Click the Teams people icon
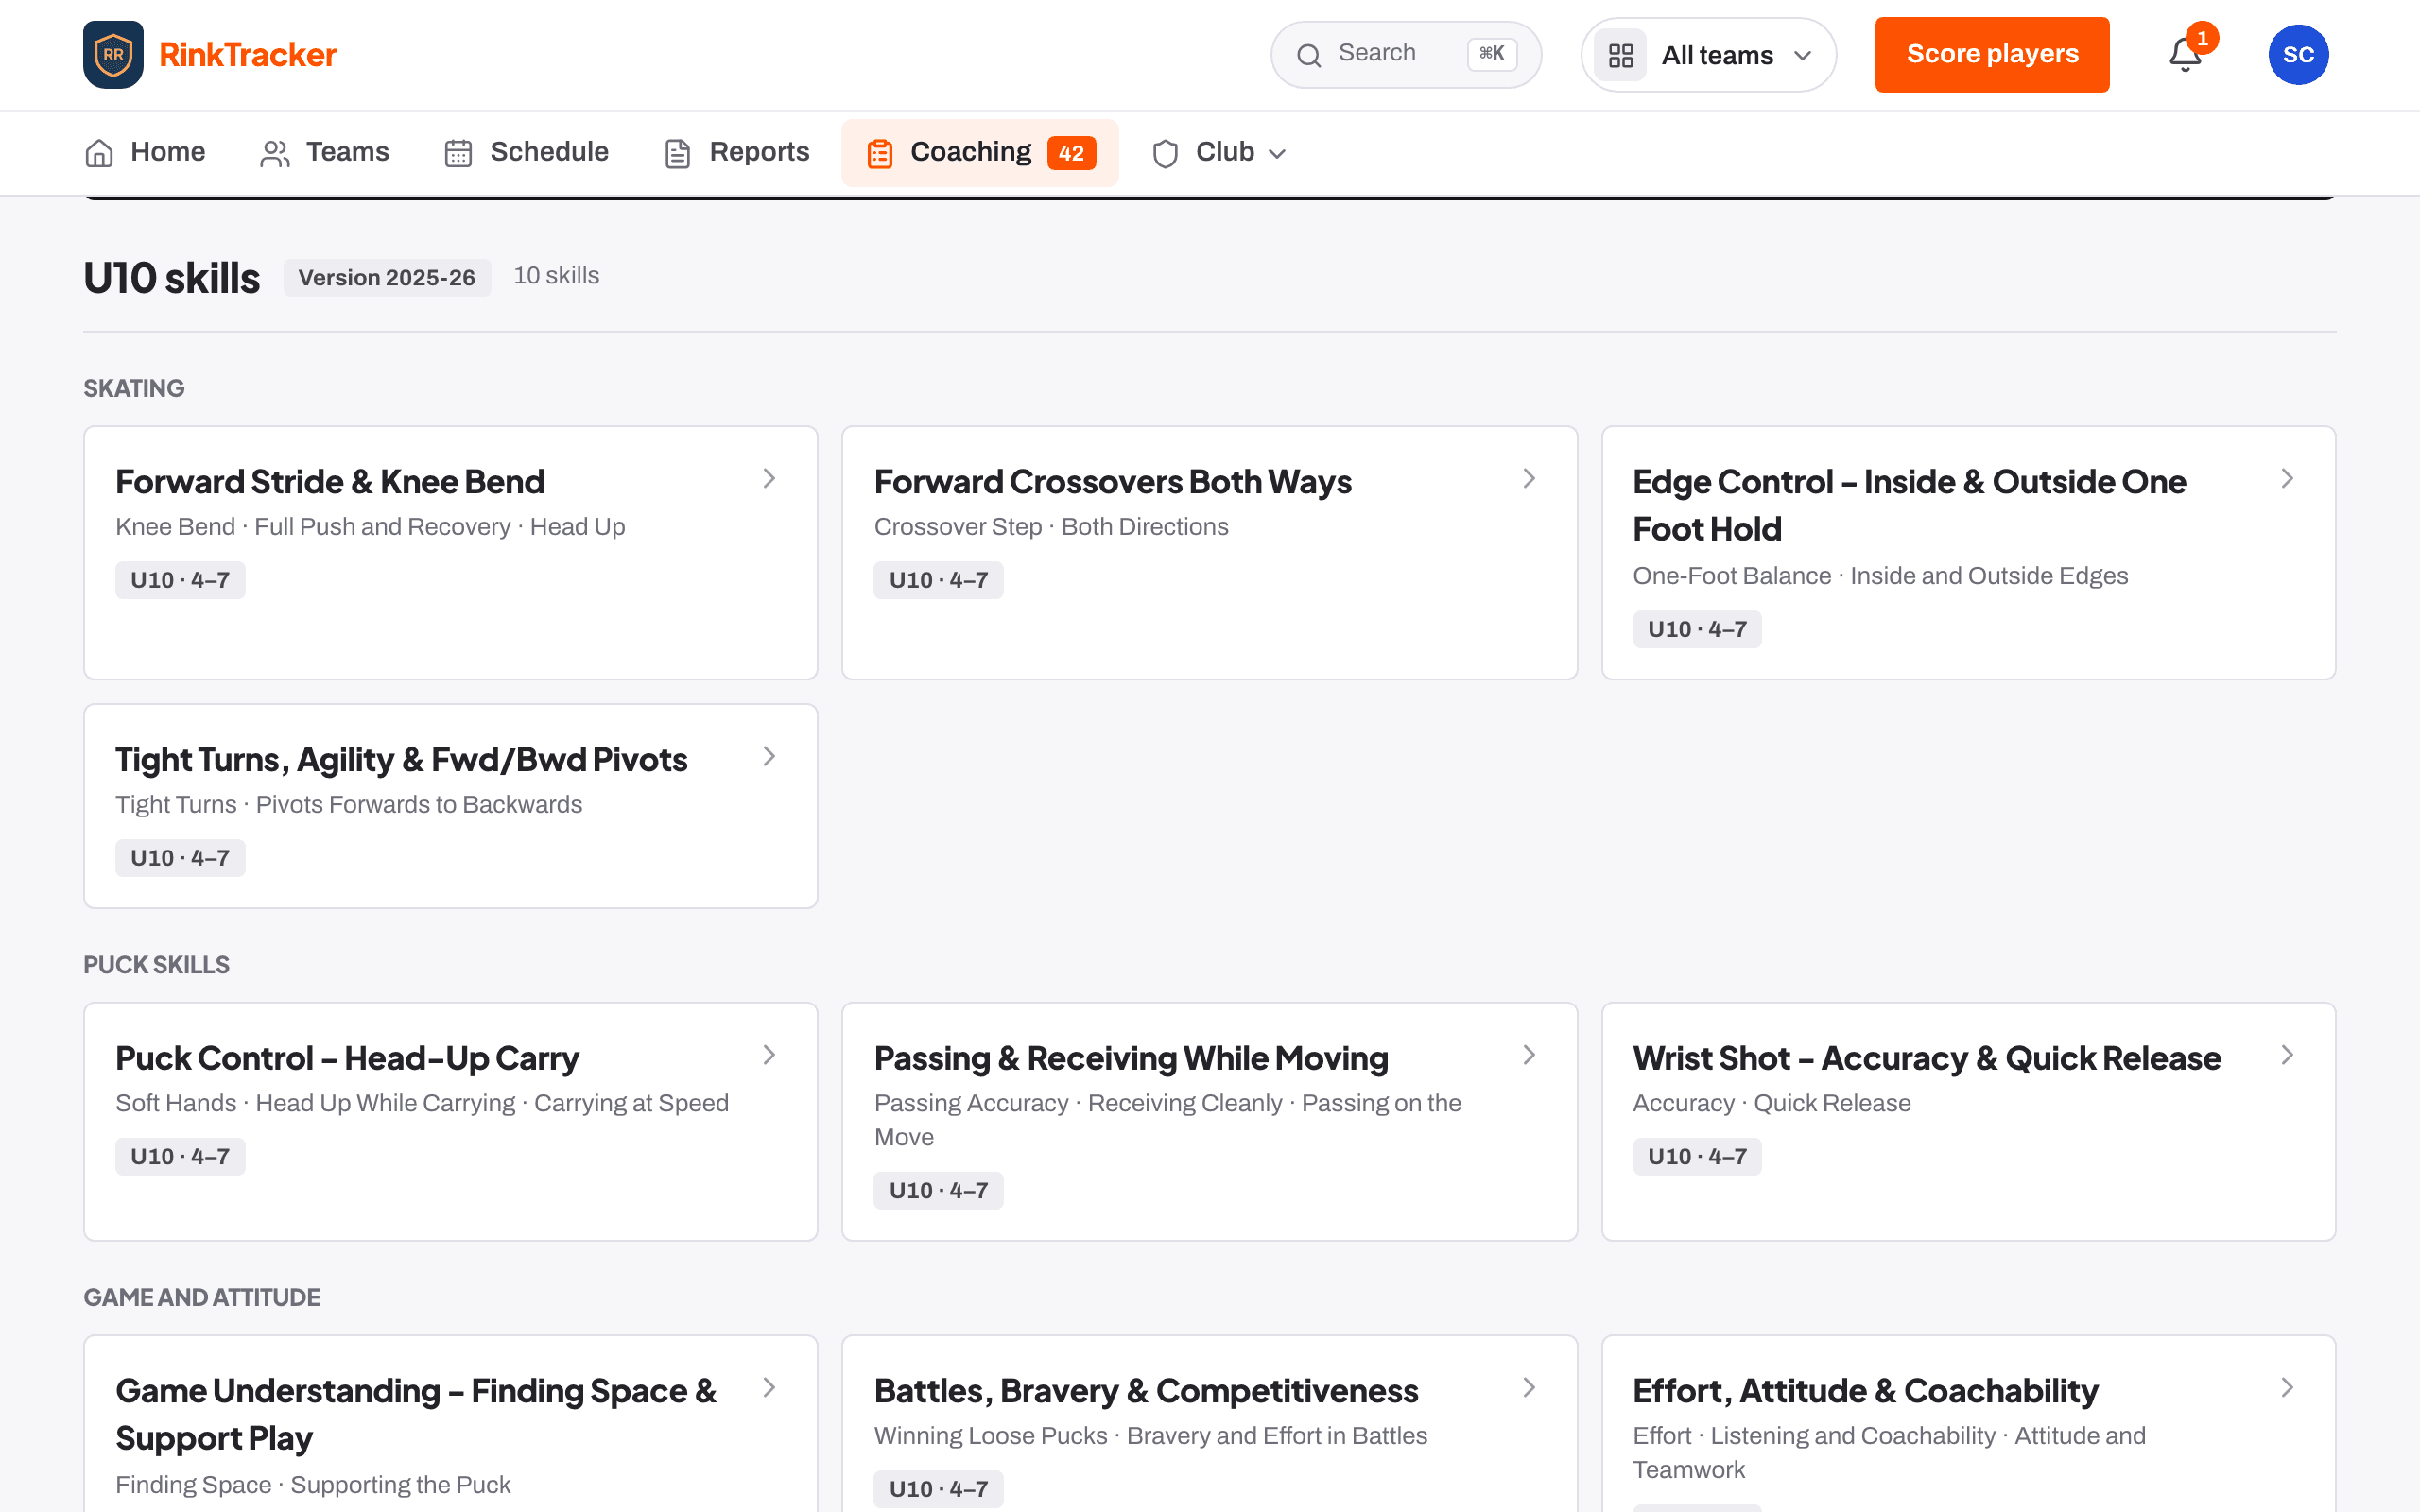2420x1512 pixels. tap(275, 153)
